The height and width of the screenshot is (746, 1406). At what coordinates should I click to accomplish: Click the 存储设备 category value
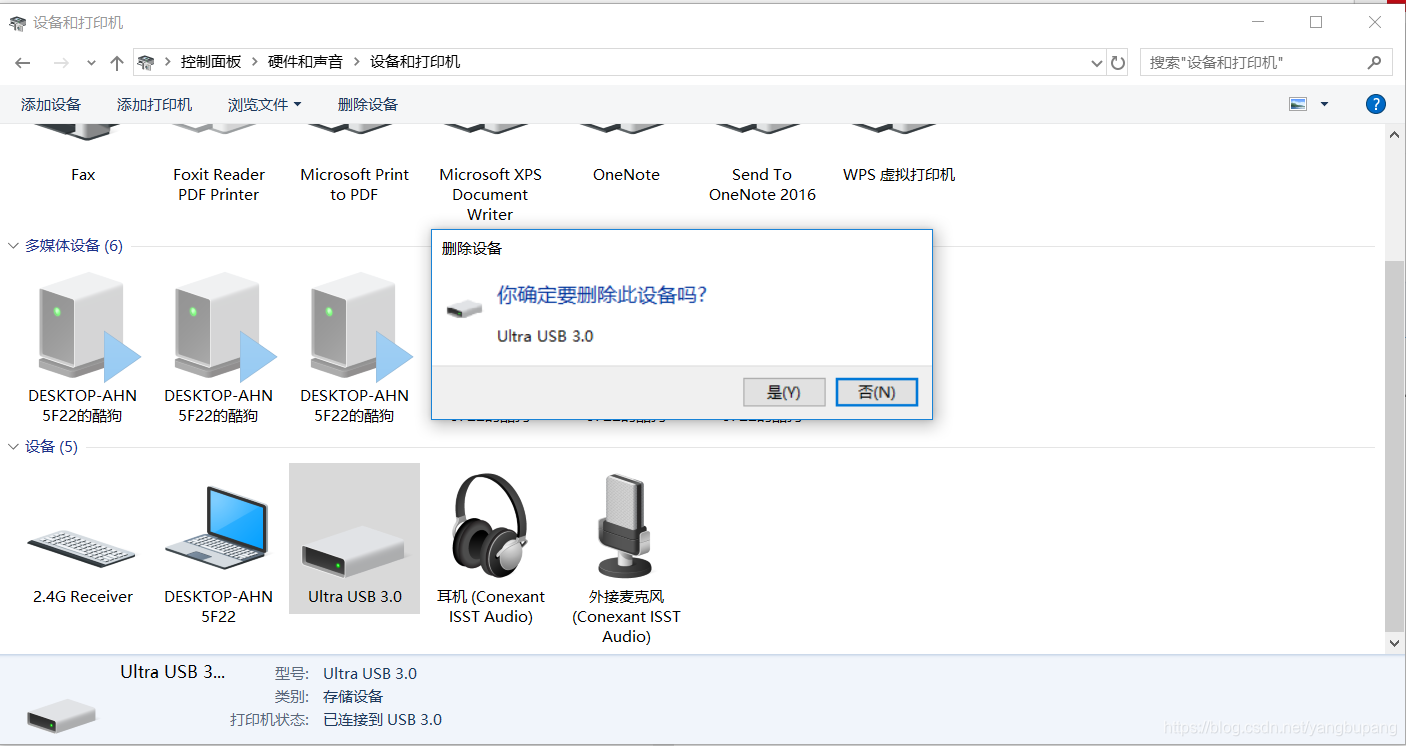[353, 696]
